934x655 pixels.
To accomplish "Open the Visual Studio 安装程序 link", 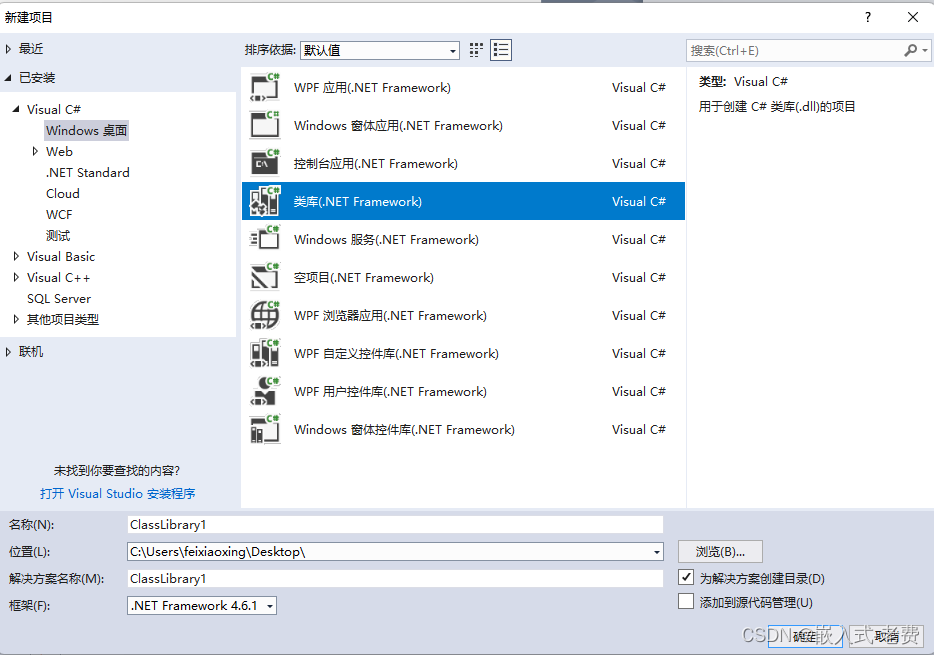I will [119, 493].
